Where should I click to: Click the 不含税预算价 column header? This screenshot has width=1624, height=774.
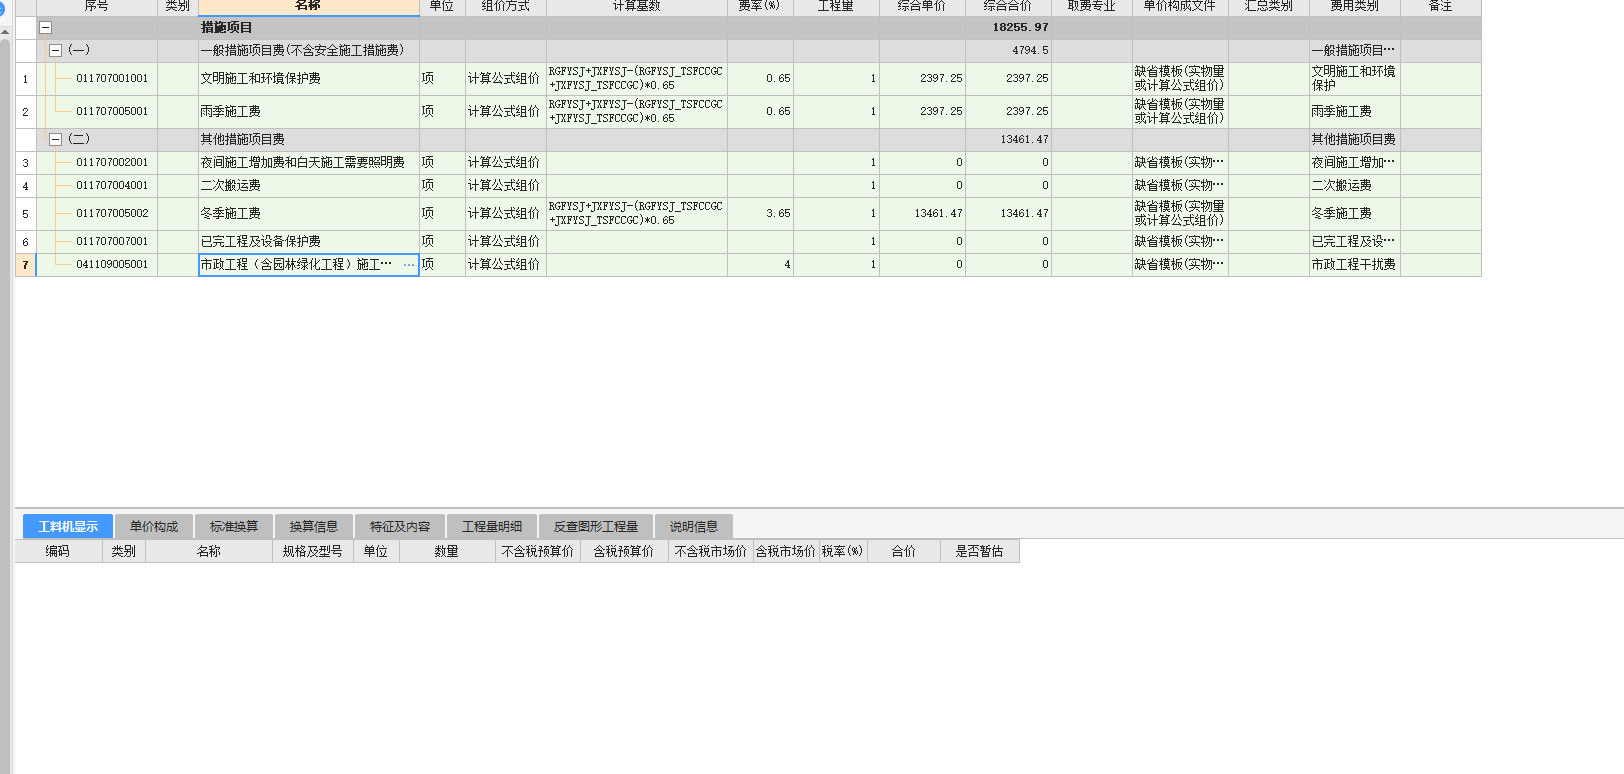point(538,552)
